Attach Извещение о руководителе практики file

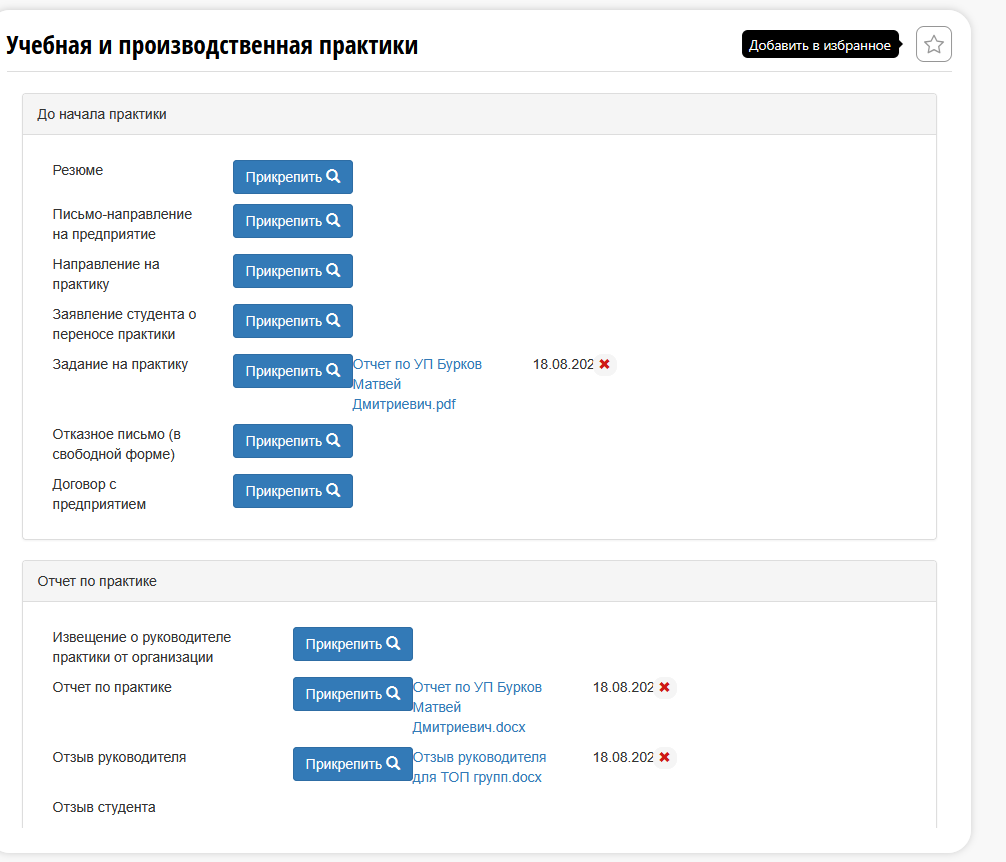pos(353,644)
